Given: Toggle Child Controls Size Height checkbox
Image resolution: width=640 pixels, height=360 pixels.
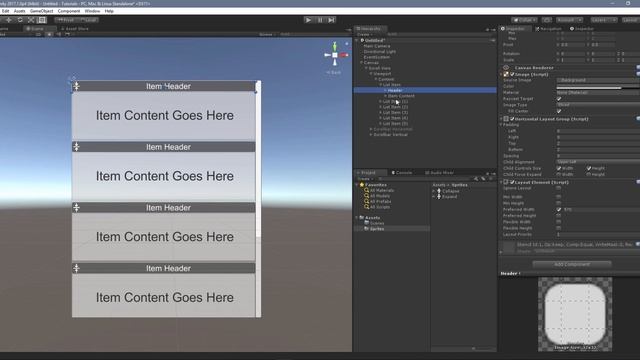Looking at the screenshot, I should click(x=589, y=168).
